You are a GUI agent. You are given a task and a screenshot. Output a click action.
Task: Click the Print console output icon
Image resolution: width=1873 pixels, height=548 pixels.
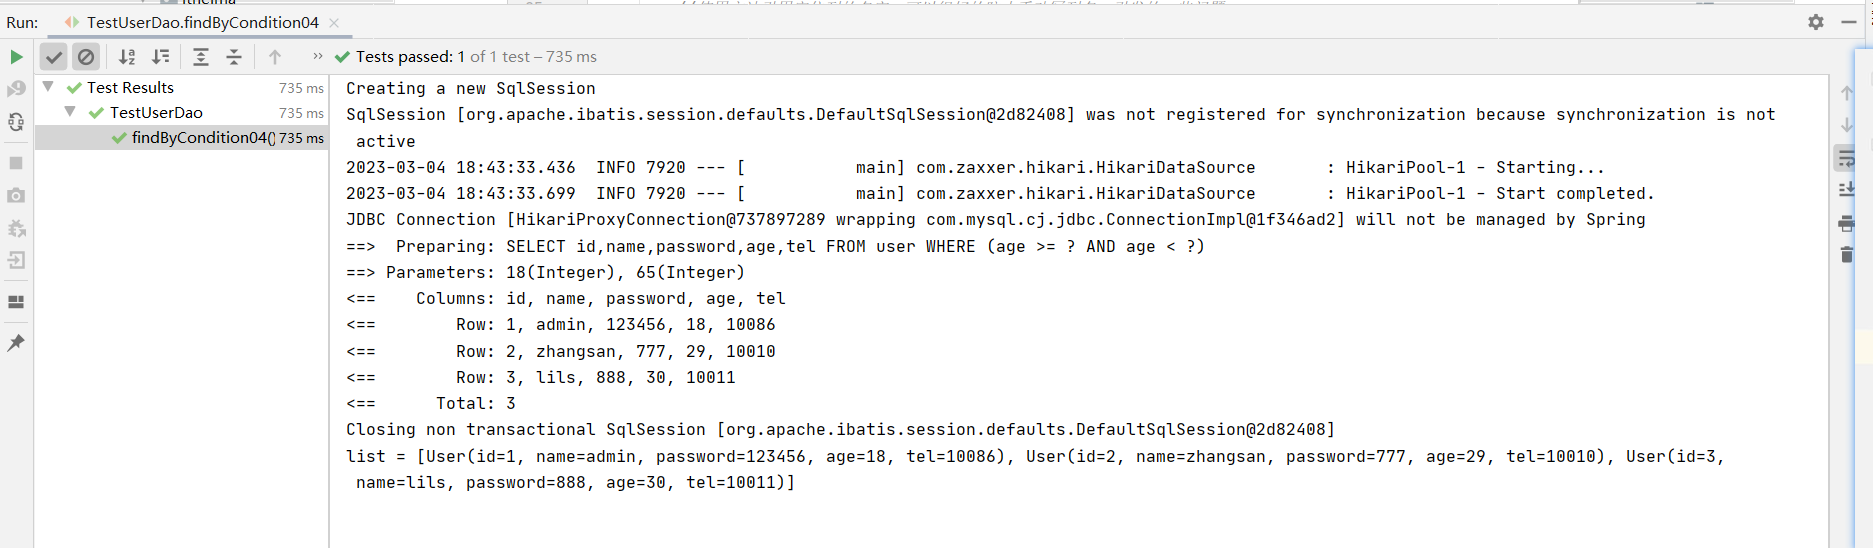1846,223
